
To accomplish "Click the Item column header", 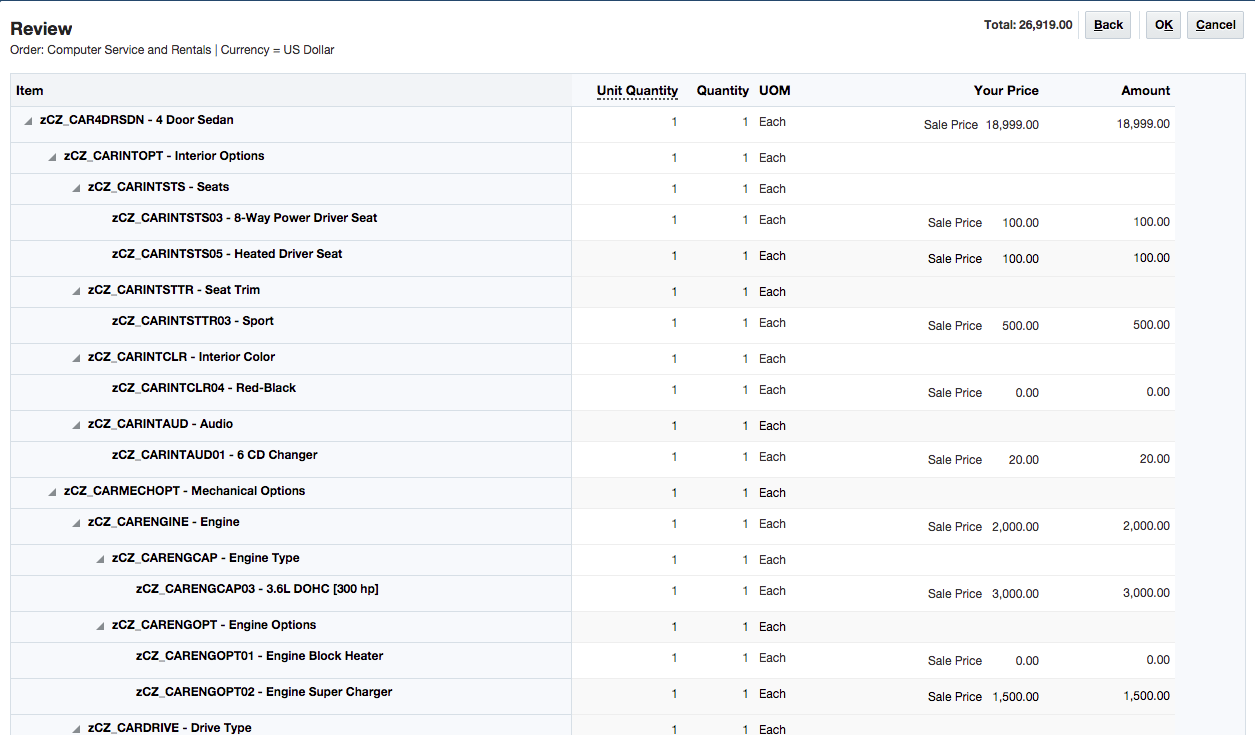I will coord(30,91).
